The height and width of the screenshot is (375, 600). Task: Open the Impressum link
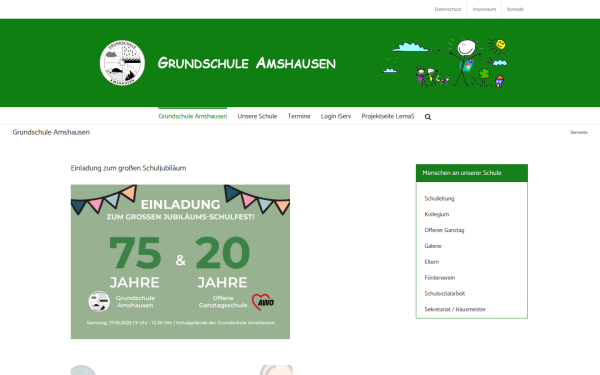(x=484, y=9)
